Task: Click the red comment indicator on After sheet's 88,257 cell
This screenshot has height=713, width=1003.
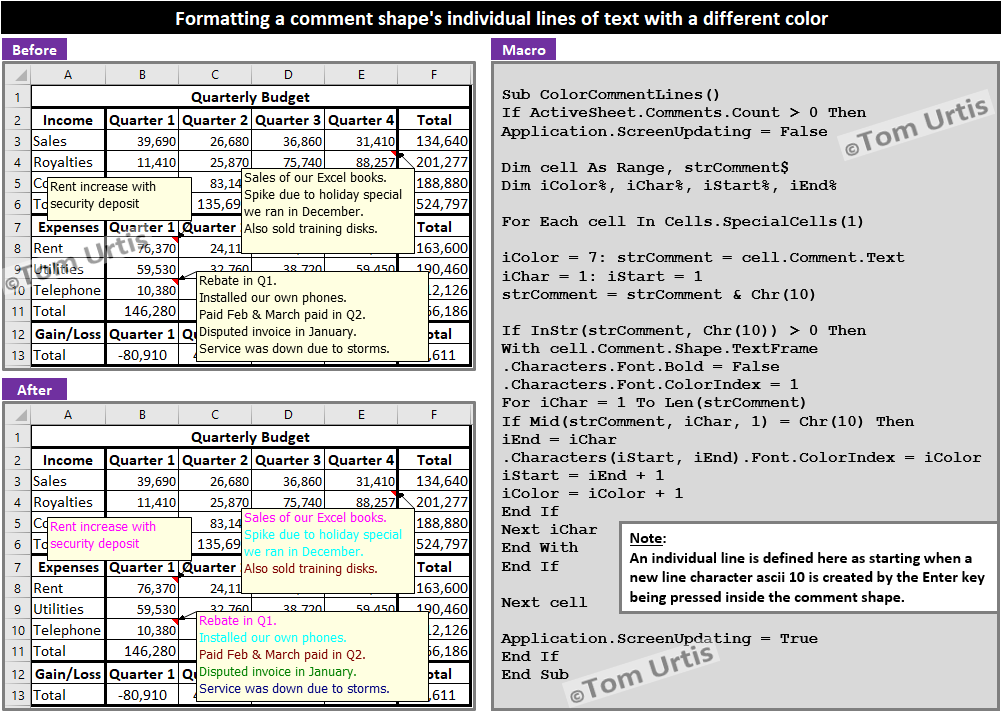Action: point(395,494)
